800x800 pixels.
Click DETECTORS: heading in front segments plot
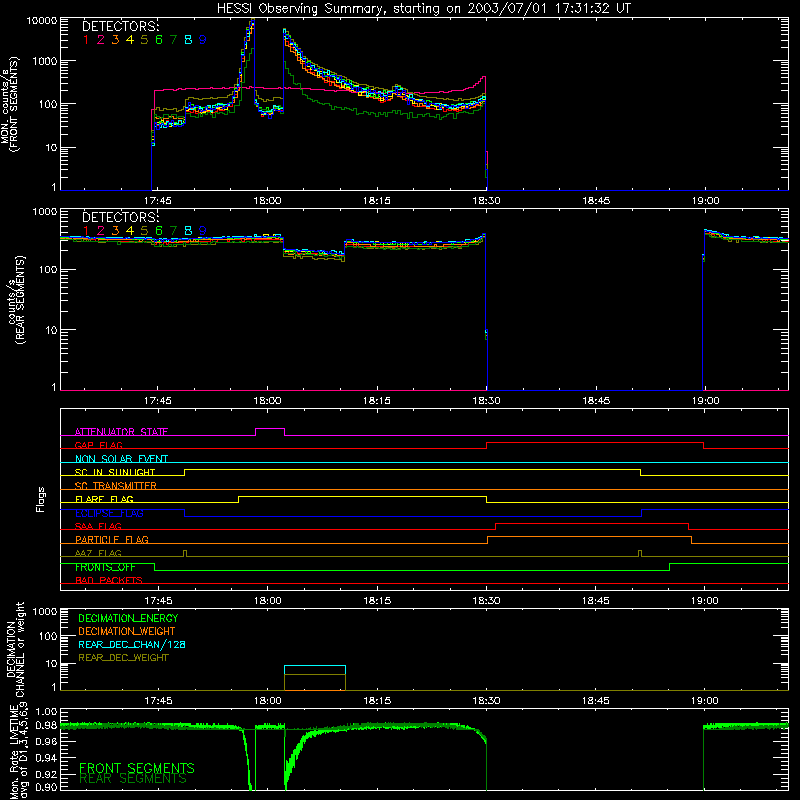point(120,26)
